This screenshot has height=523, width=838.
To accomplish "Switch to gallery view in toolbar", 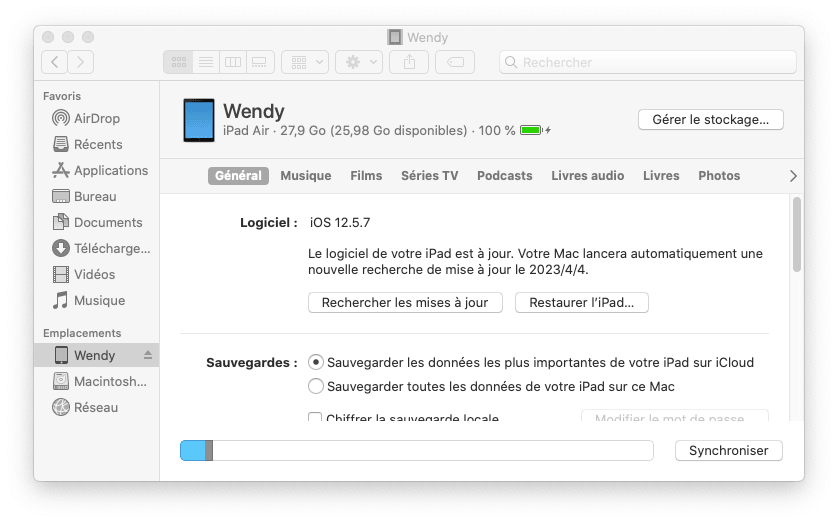I will pos(260,62).
